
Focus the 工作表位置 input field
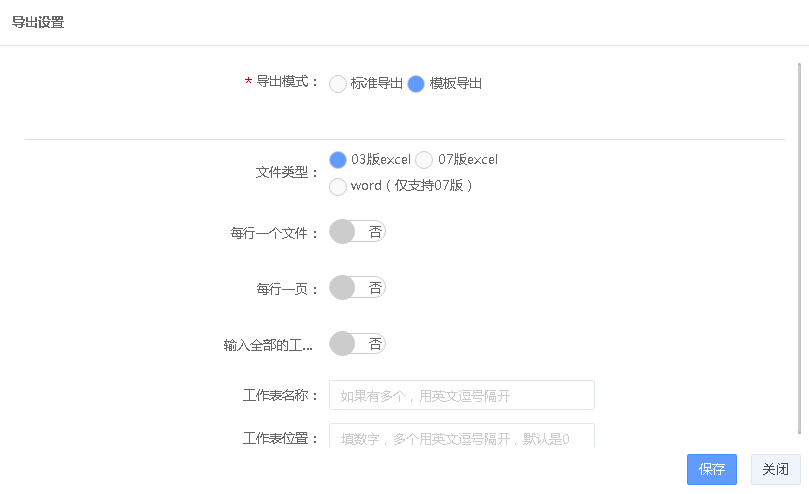pos(461,437)
